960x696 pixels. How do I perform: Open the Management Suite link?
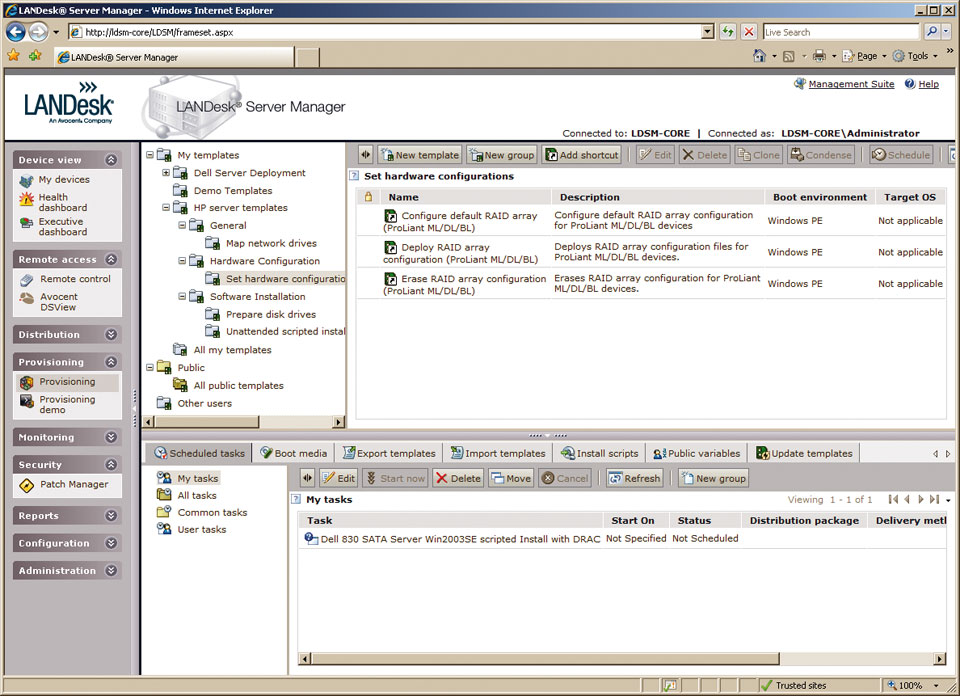click(851, 84)
